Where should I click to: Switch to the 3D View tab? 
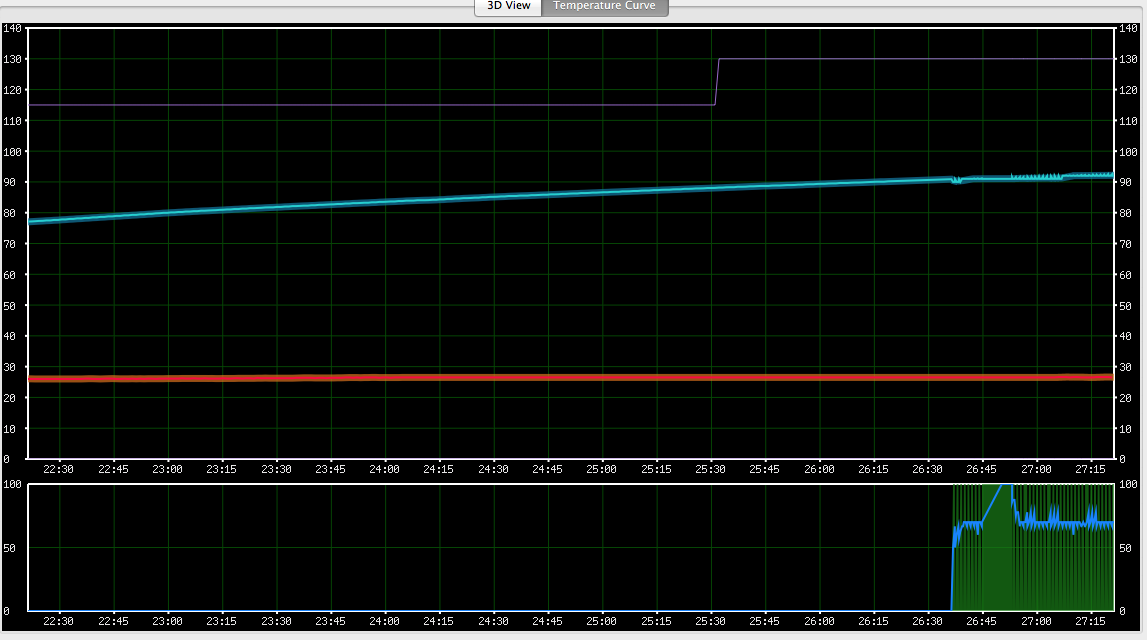pos(508,6)
